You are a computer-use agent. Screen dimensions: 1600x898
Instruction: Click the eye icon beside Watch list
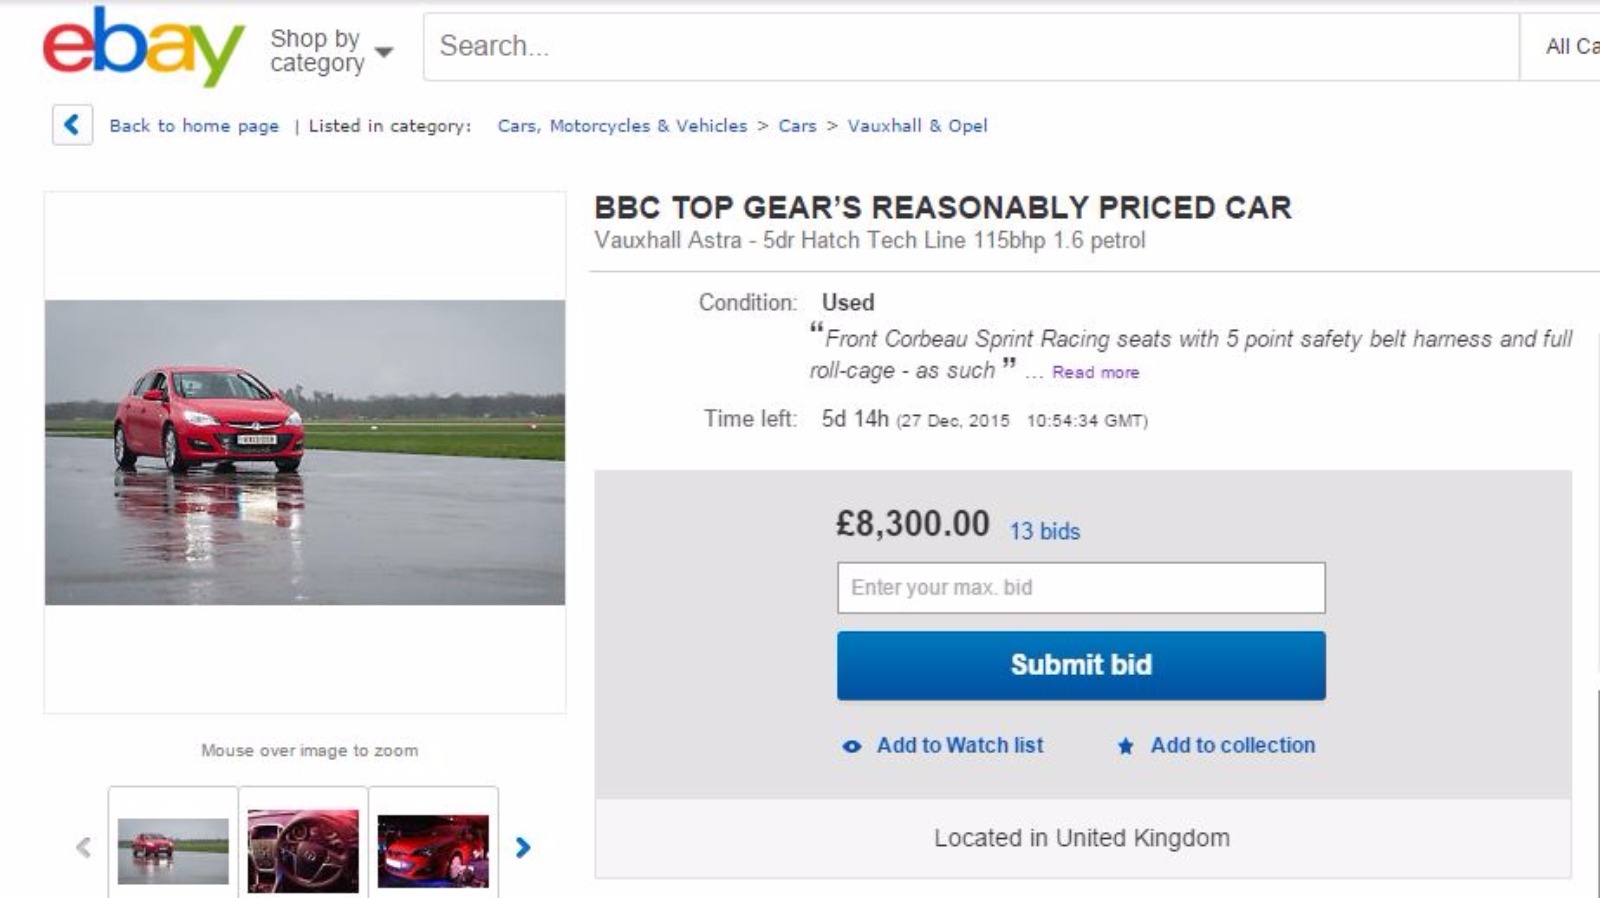[851, 746]
